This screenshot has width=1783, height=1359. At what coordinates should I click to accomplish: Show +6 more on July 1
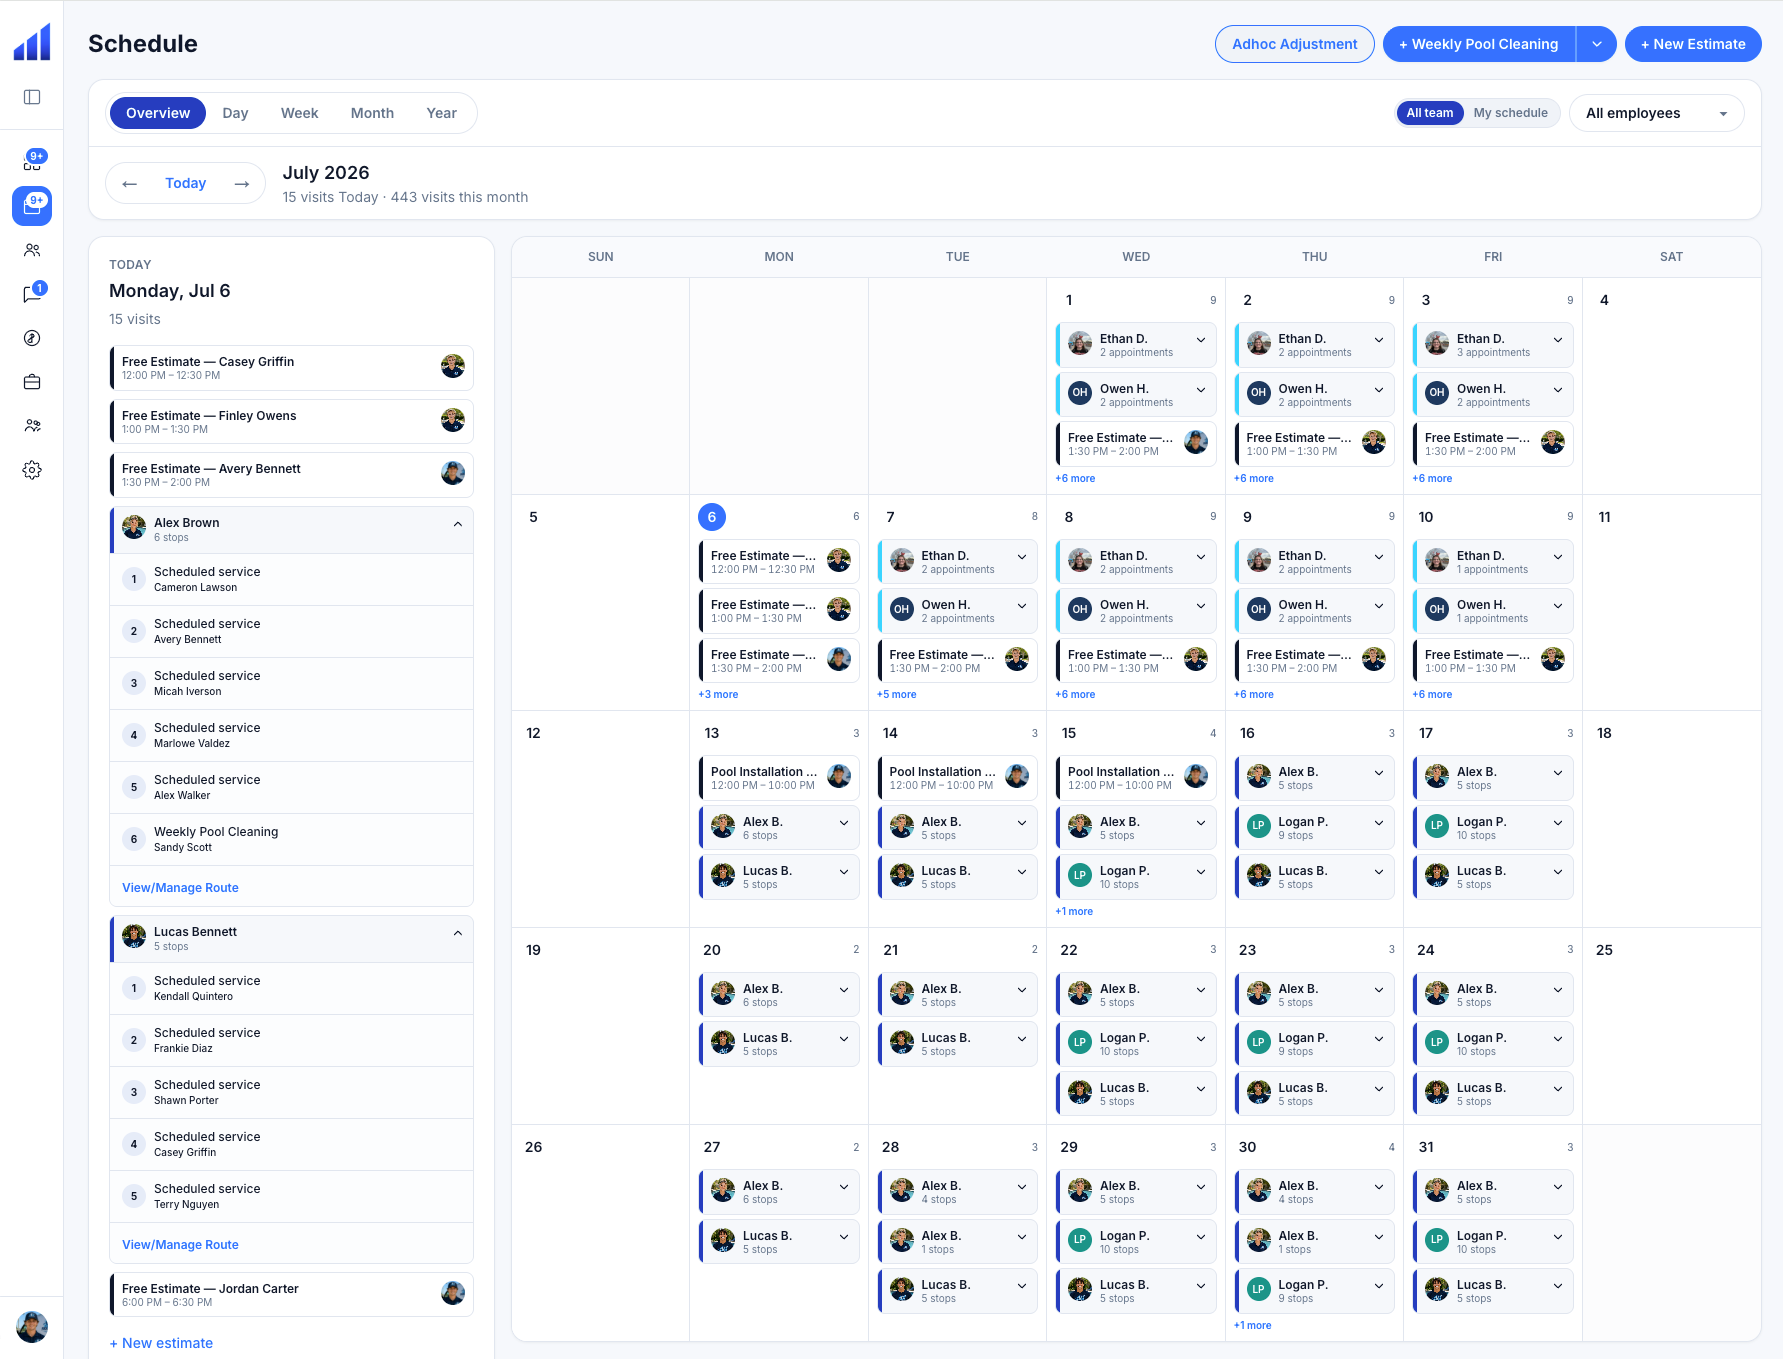point(1075,479)
